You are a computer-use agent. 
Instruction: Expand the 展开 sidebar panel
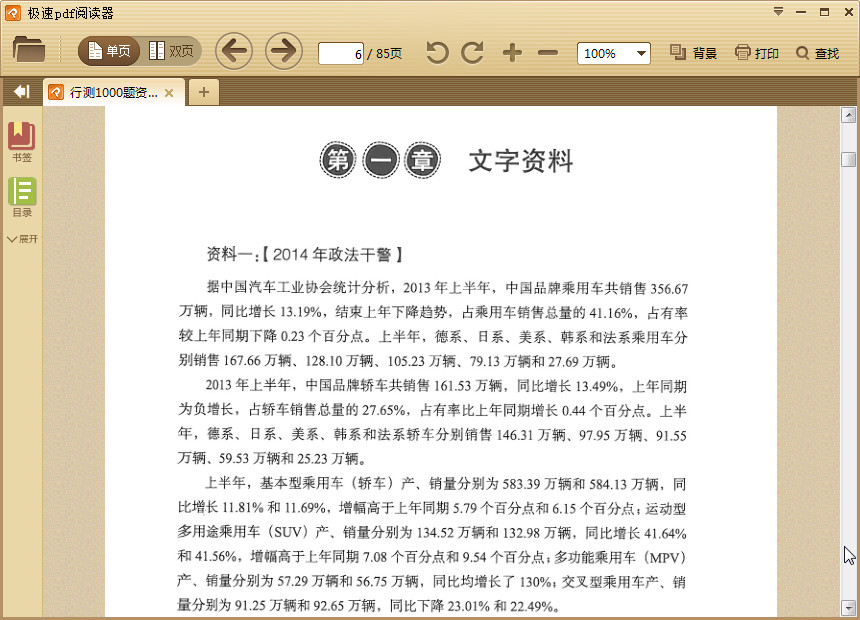(x=22, y=239)
